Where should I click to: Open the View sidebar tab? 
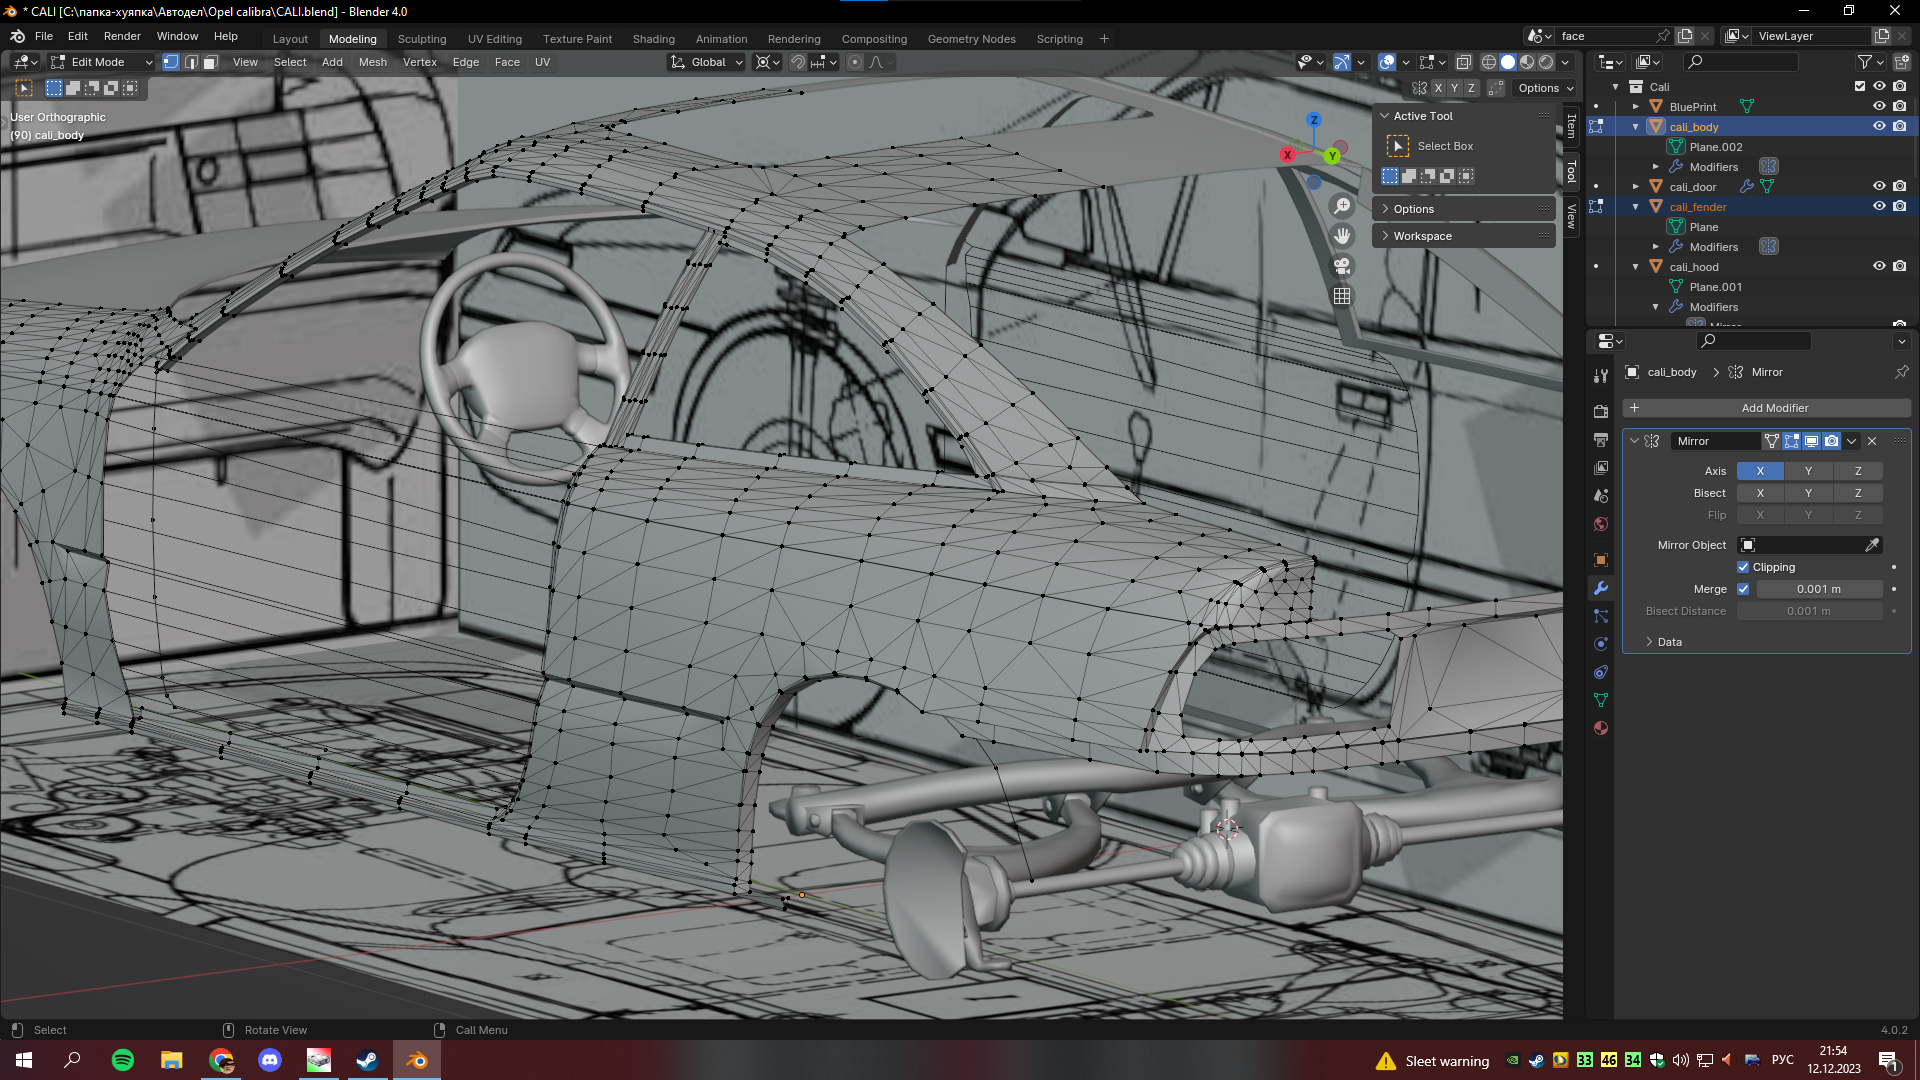click(1571, 216)
